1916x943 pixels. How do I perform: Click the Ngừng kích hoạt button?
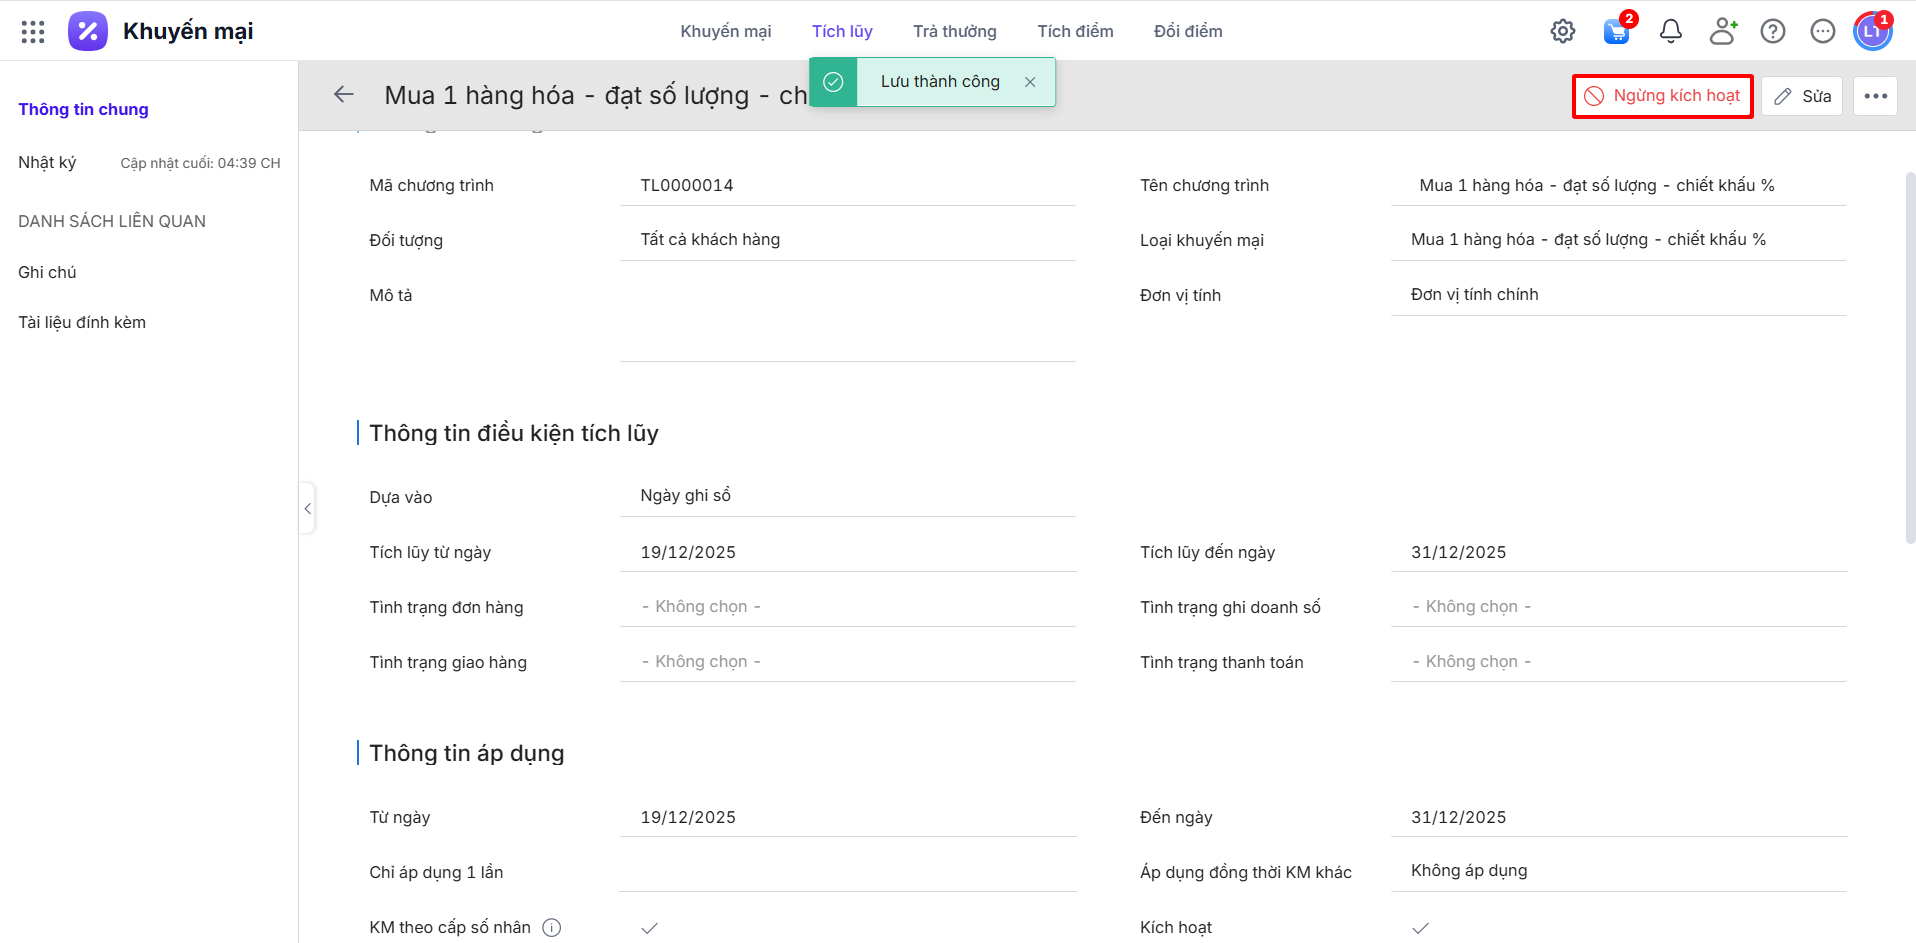tap(1662, 96)
